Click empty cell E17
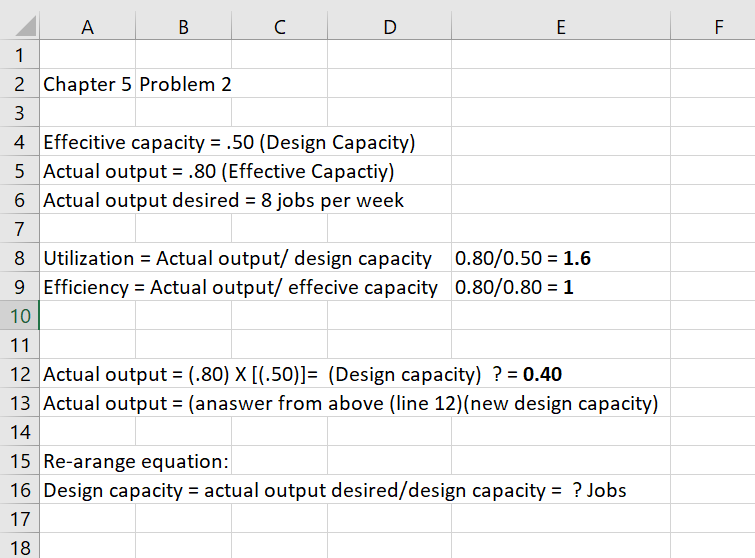This screenshot has height=558, width=755. pos(561,519)
